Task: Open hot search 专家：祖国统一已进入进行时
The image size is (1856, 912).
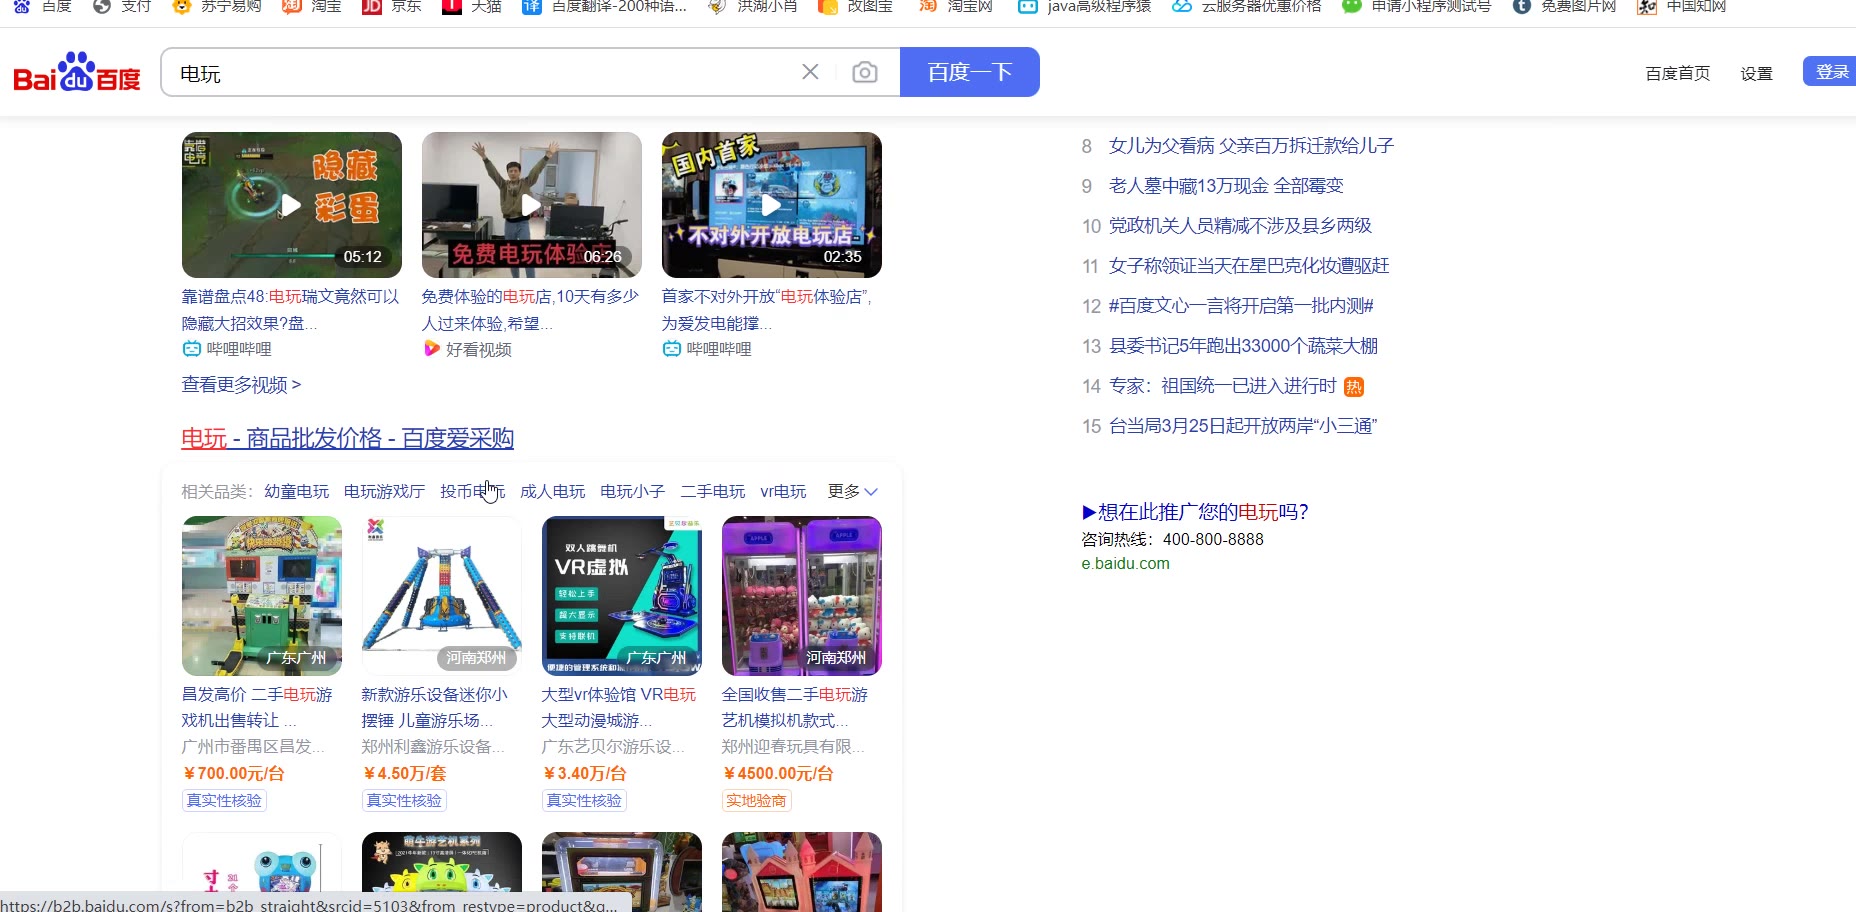Action: click(1223, 386)
